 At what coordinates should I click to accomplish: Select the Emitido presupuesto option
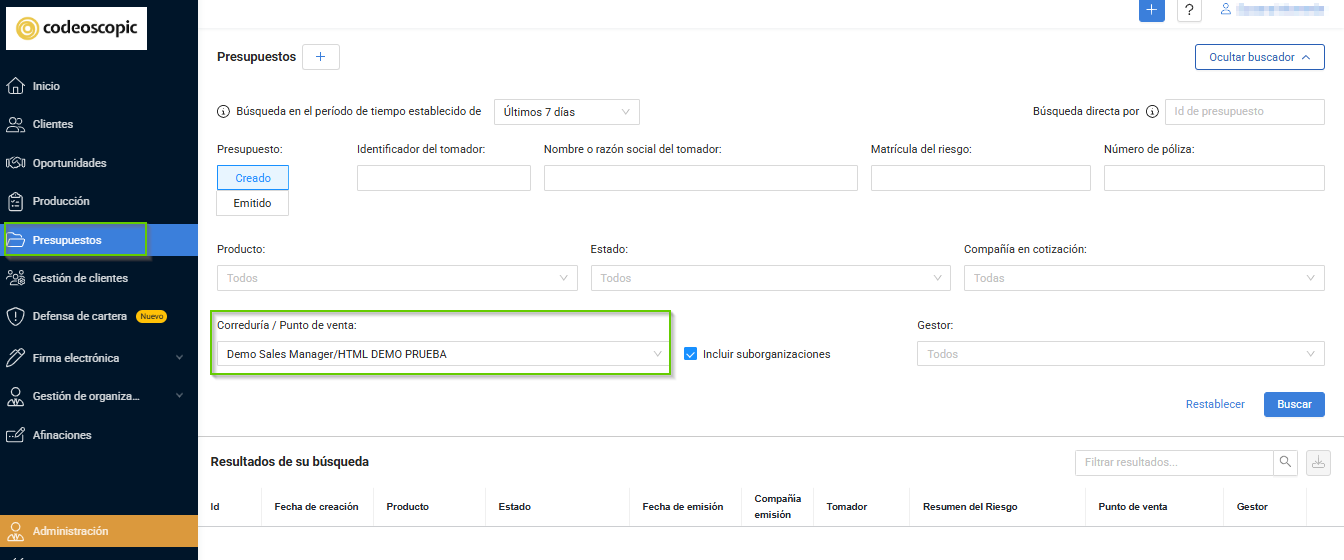click(253, 203)
